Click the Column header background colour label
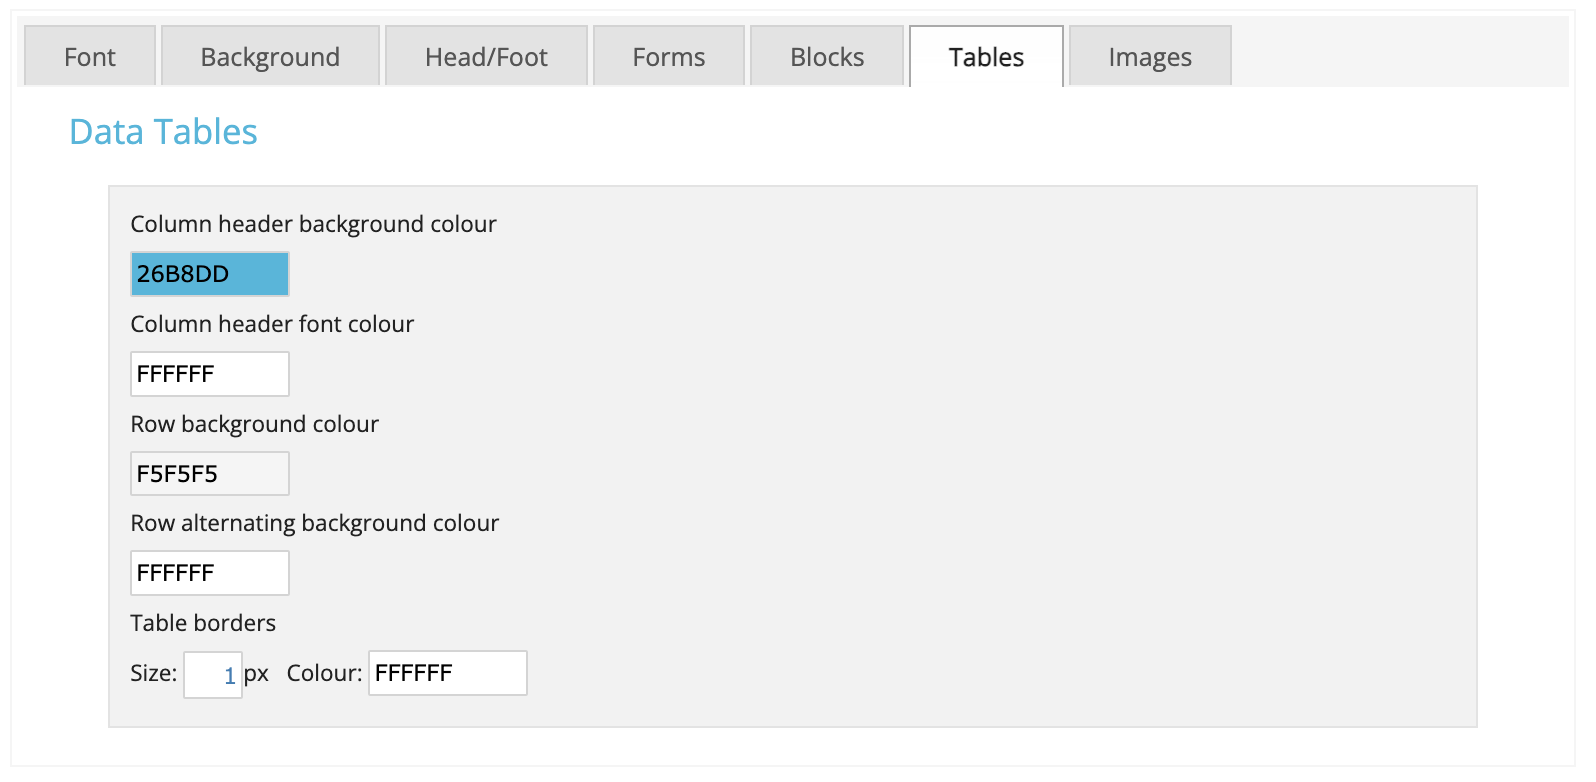The width and height of the screenshot is (1596, 782). point(313,224)
